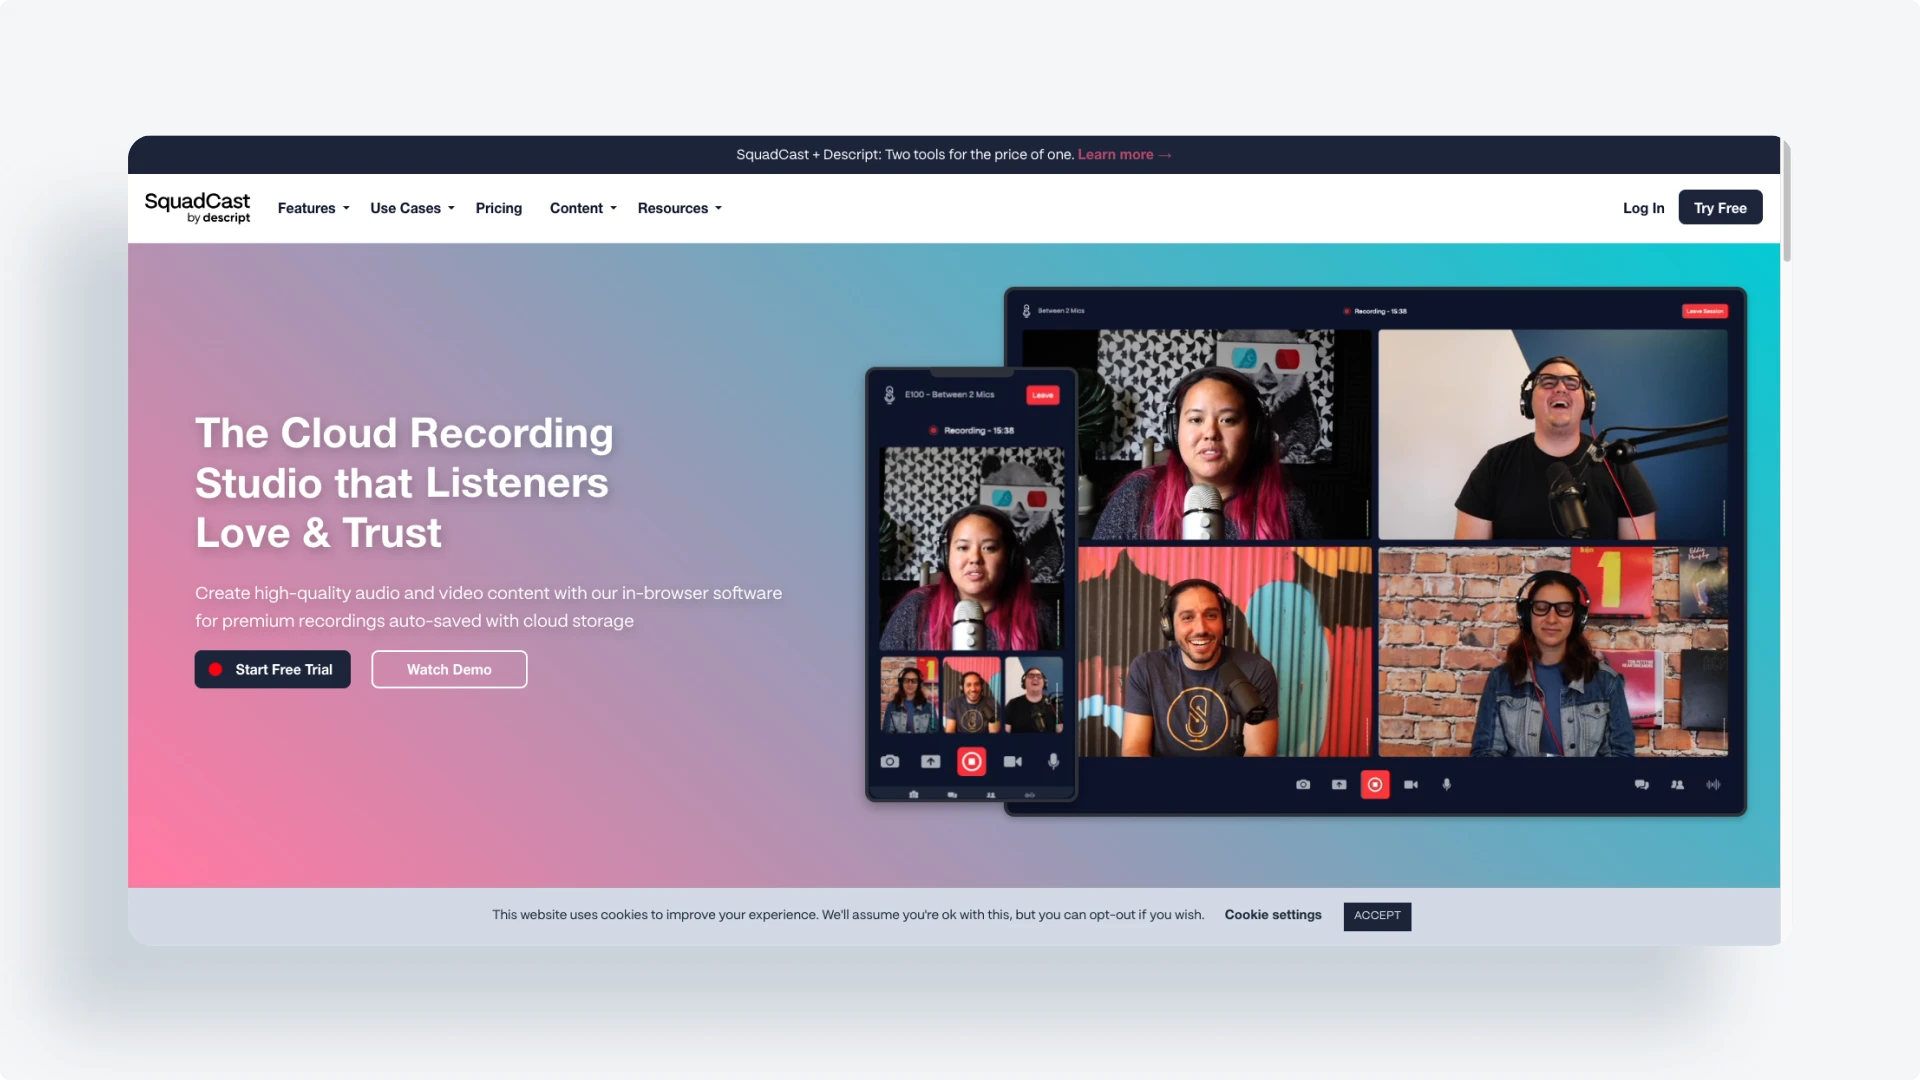Turn off the video camera in the toolbar
Image resolution: width=1920 pixels, height=1080 pixels.
click(1410, 784)
